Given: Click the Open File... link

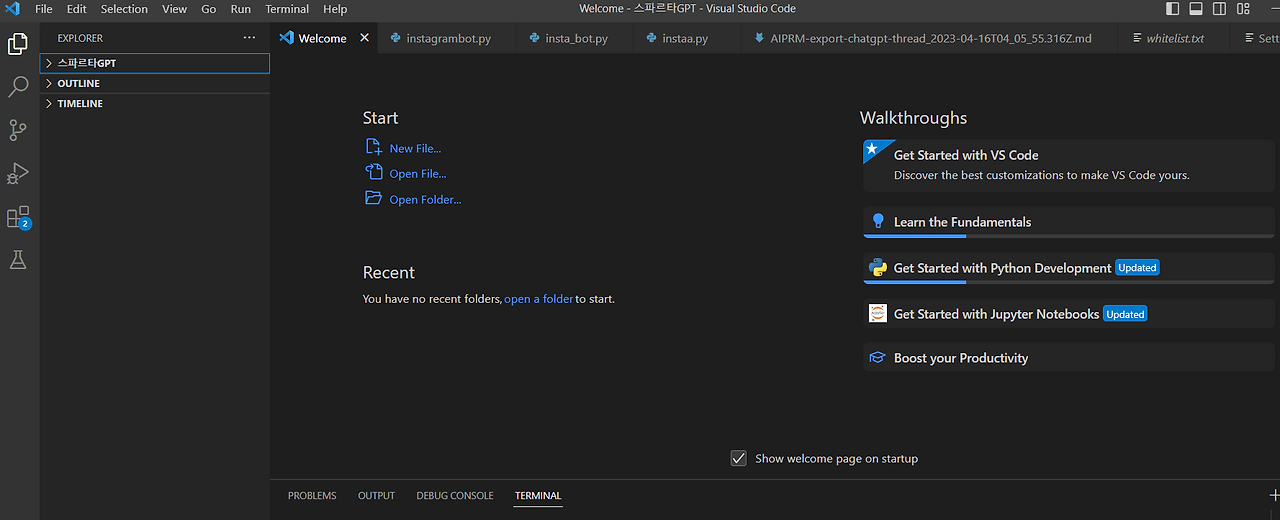Looking at the screenshot, I should tap(418, 174).
